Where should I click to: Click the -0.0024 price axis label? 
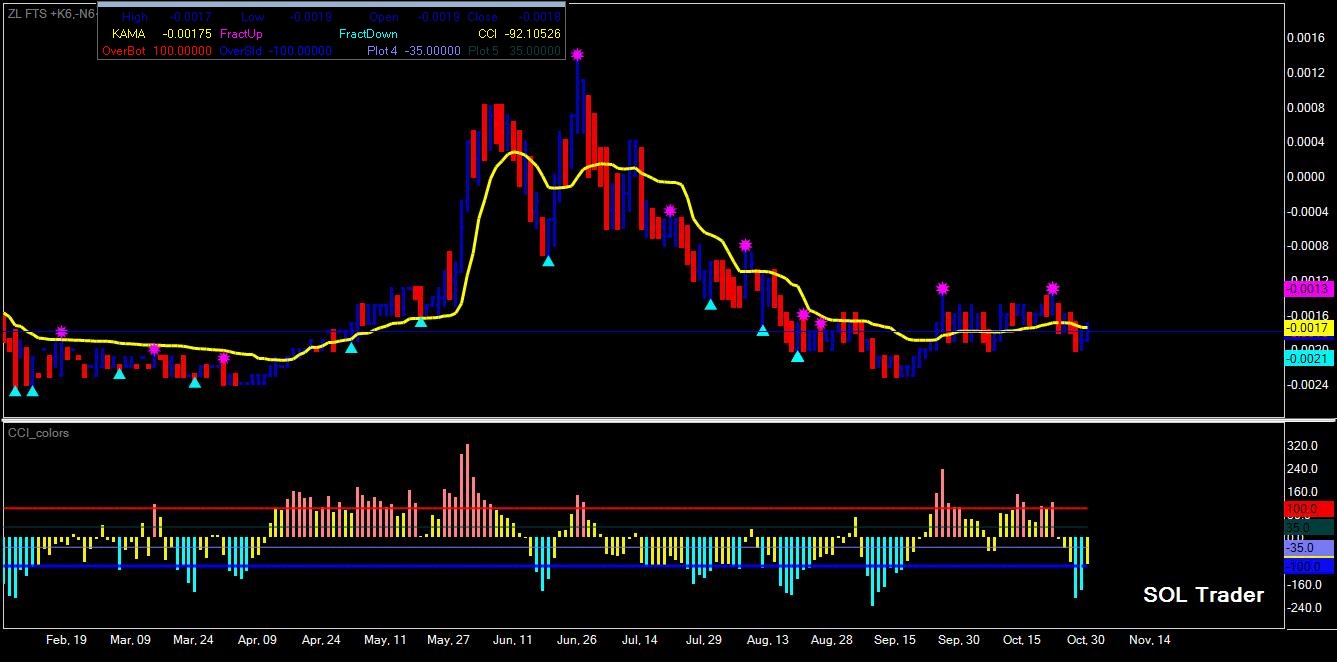pos(1309,384)
